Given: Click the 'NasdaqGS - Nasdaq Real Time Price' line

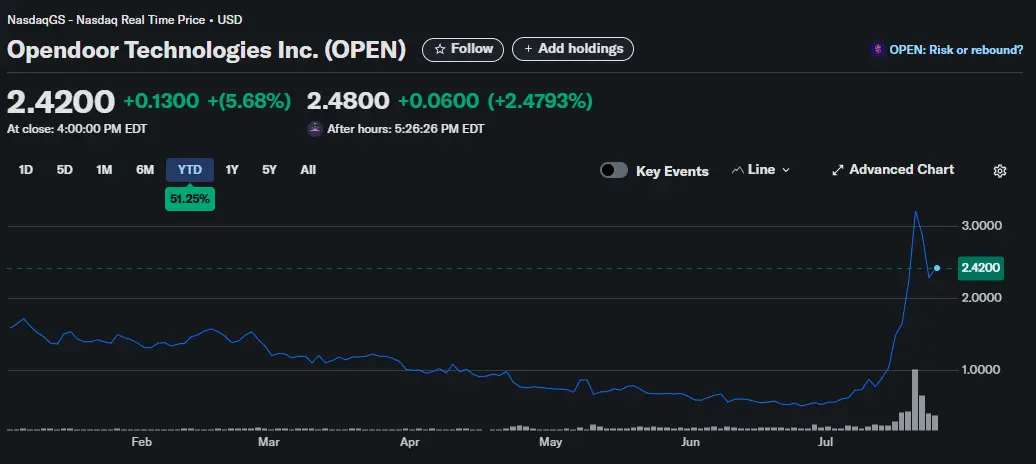Looking at the screenshot, I should [x=106, y=20].
